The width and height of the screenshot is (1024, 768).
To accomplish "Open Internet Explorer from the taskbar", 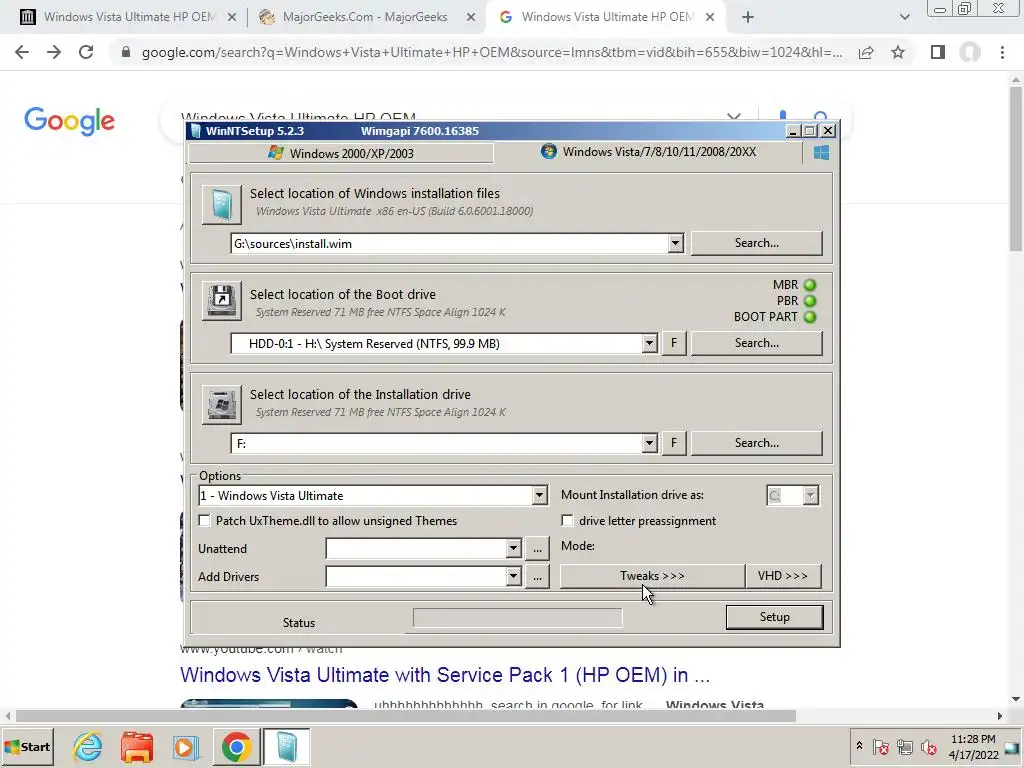I will tap(88, 747).
